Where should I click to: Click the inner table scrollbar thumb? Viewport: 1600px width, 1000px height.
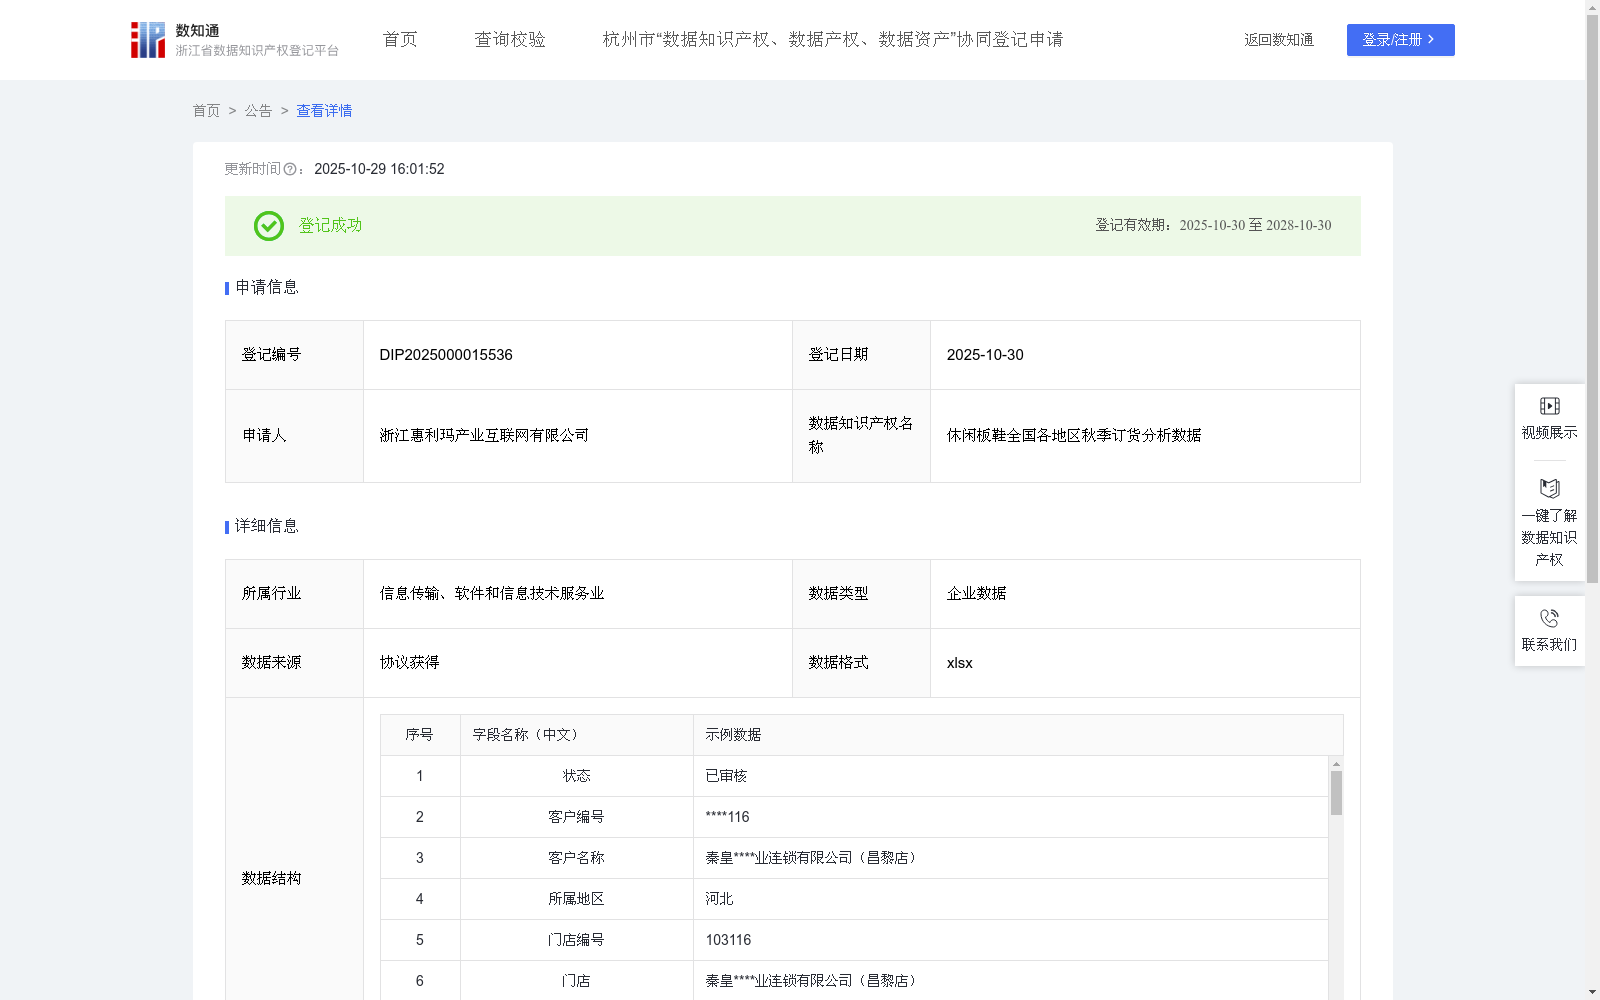click(1336, 793)
